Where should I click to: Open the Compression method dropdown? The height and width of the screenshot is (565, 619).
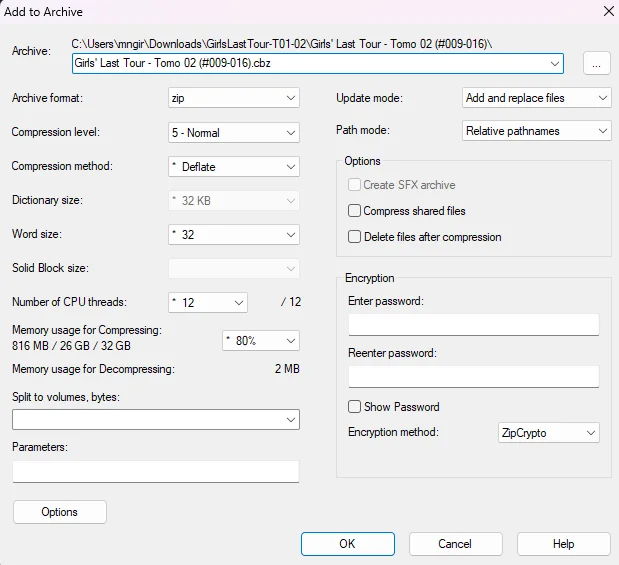click(234, 167)
